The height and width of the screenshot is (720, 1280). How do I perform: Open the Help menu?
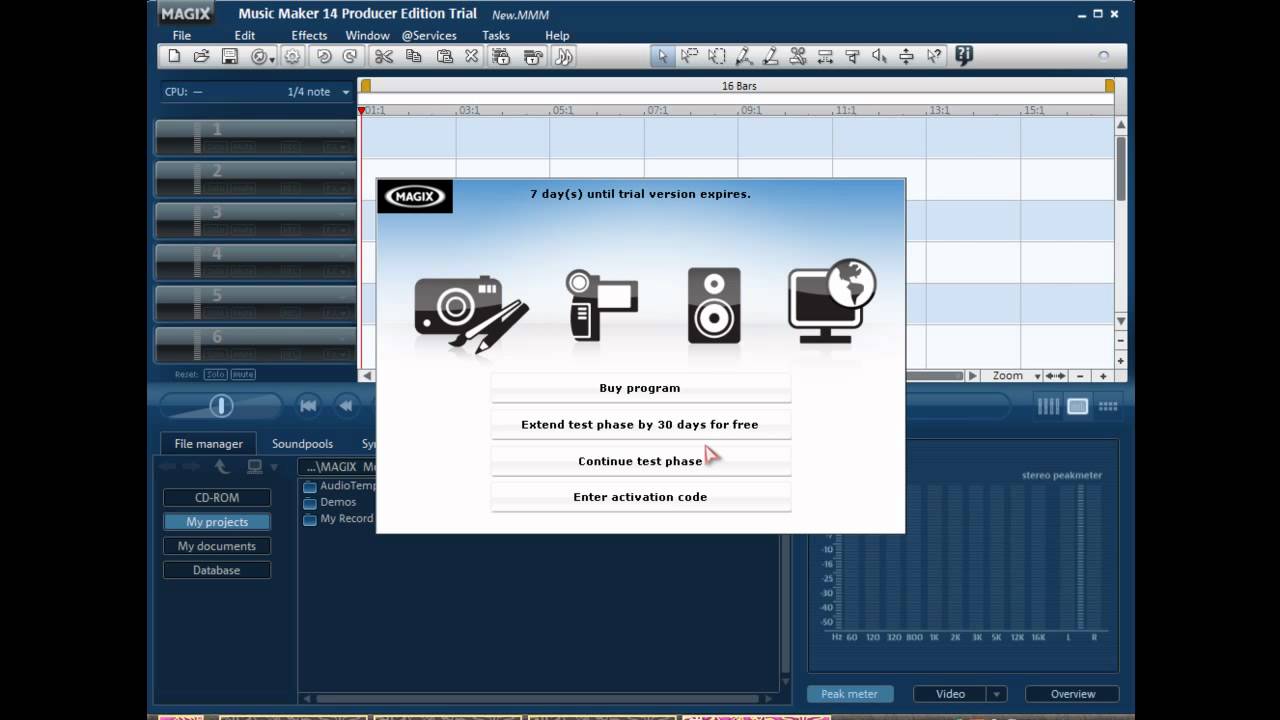(557, 35)
